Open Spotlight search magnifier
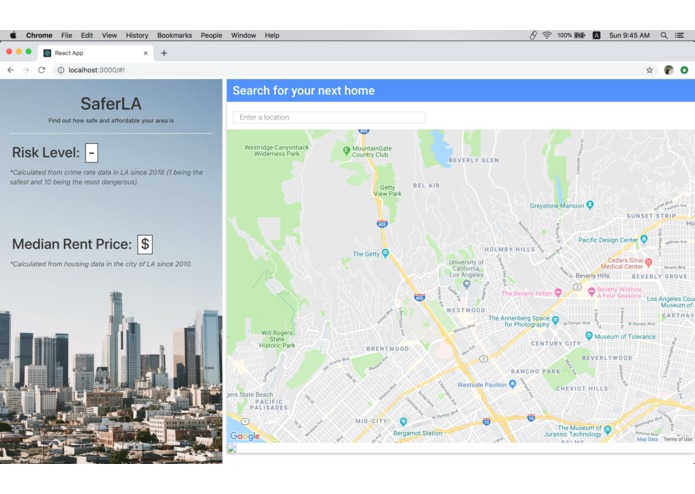Viewport: 695px width, 494px height. pyautogui.click(x=664, y=35)
